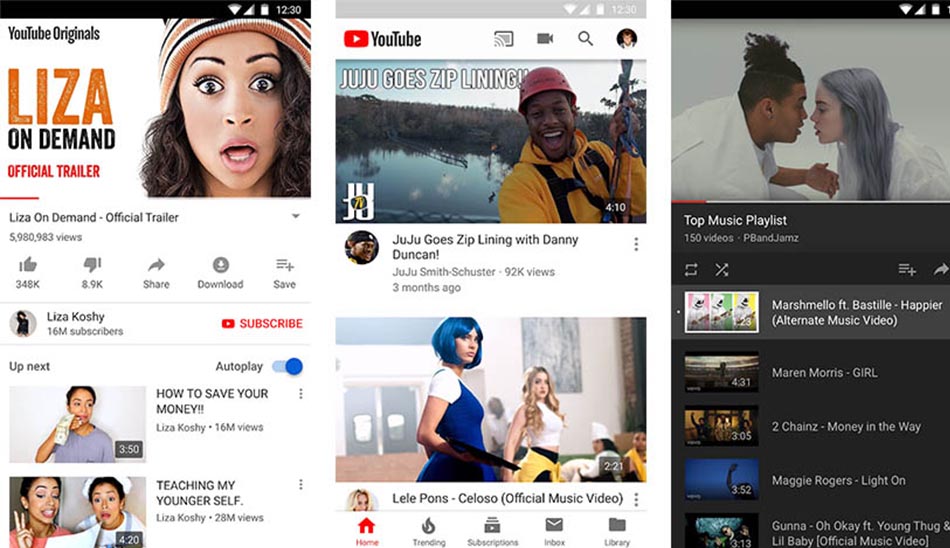Open TEACHING MY YOUNGER SELF thumbnail
This screenshot has height=548, width=950.
pos(78,512)
